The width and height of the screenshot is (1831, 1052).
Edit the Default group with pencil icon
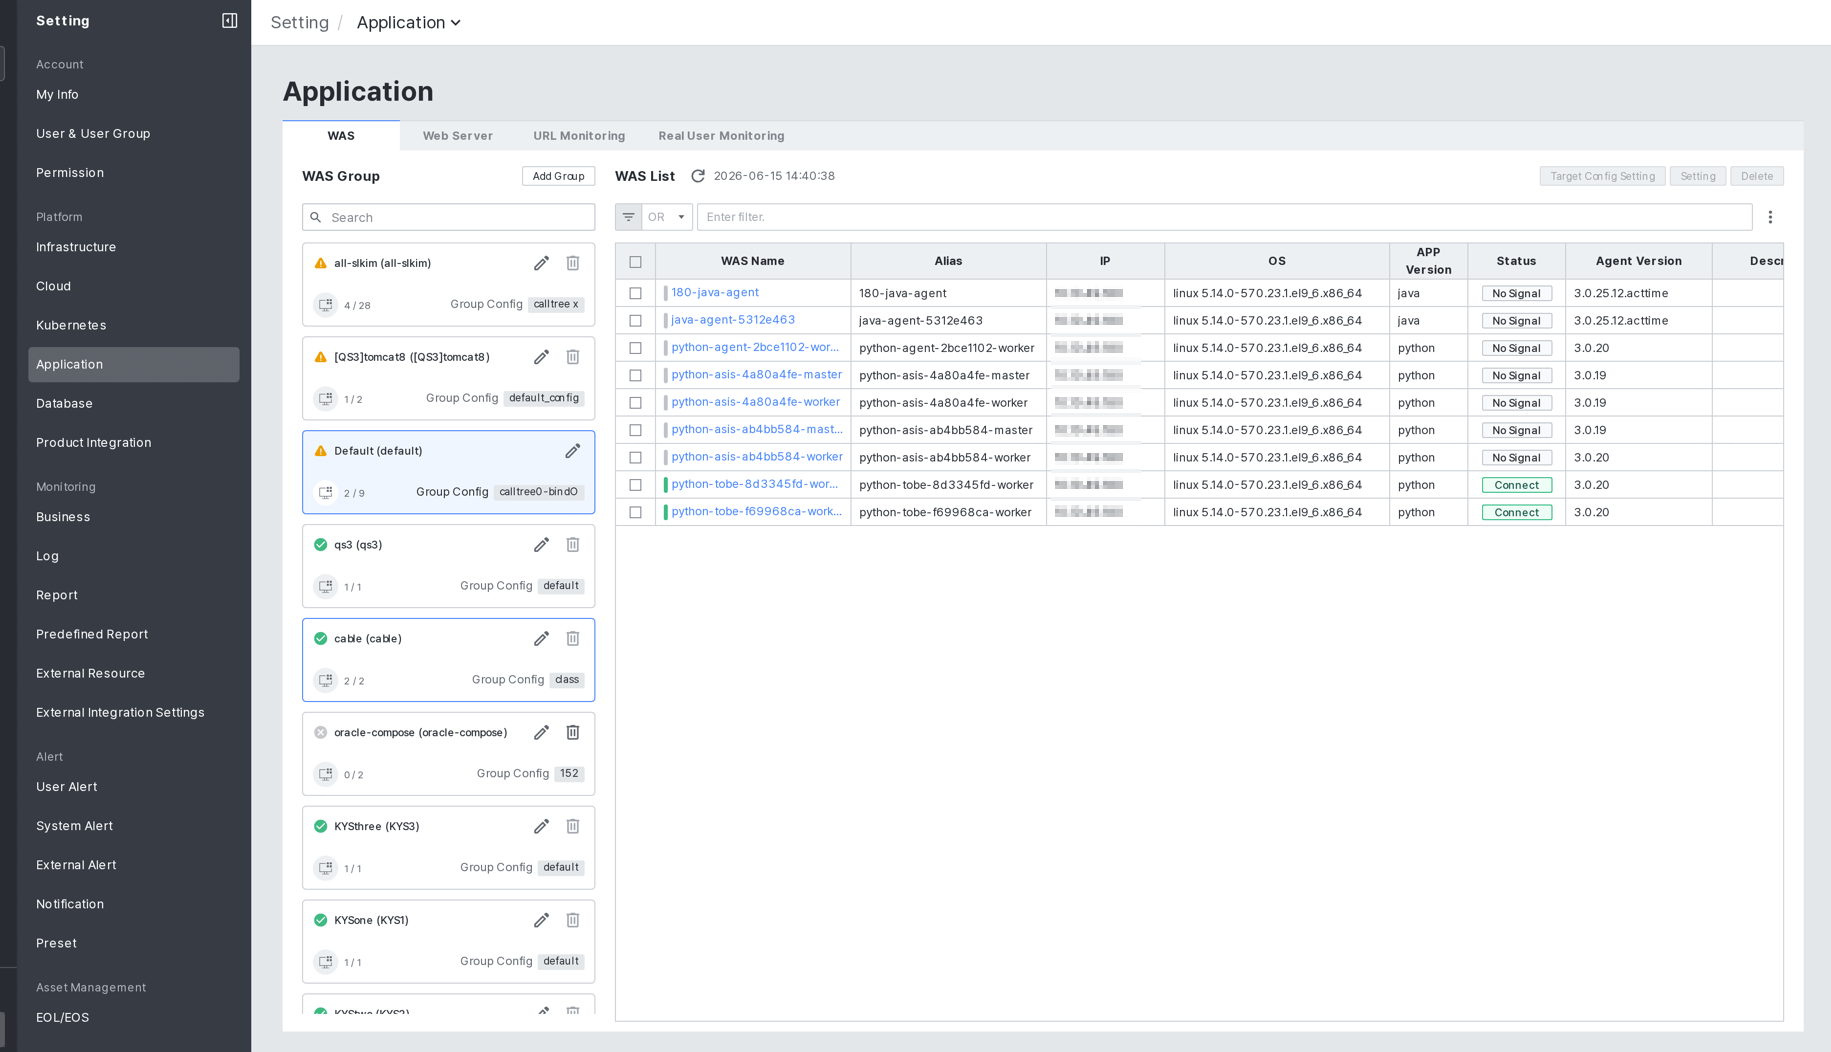pyautogui.click(x=573, y=451)
